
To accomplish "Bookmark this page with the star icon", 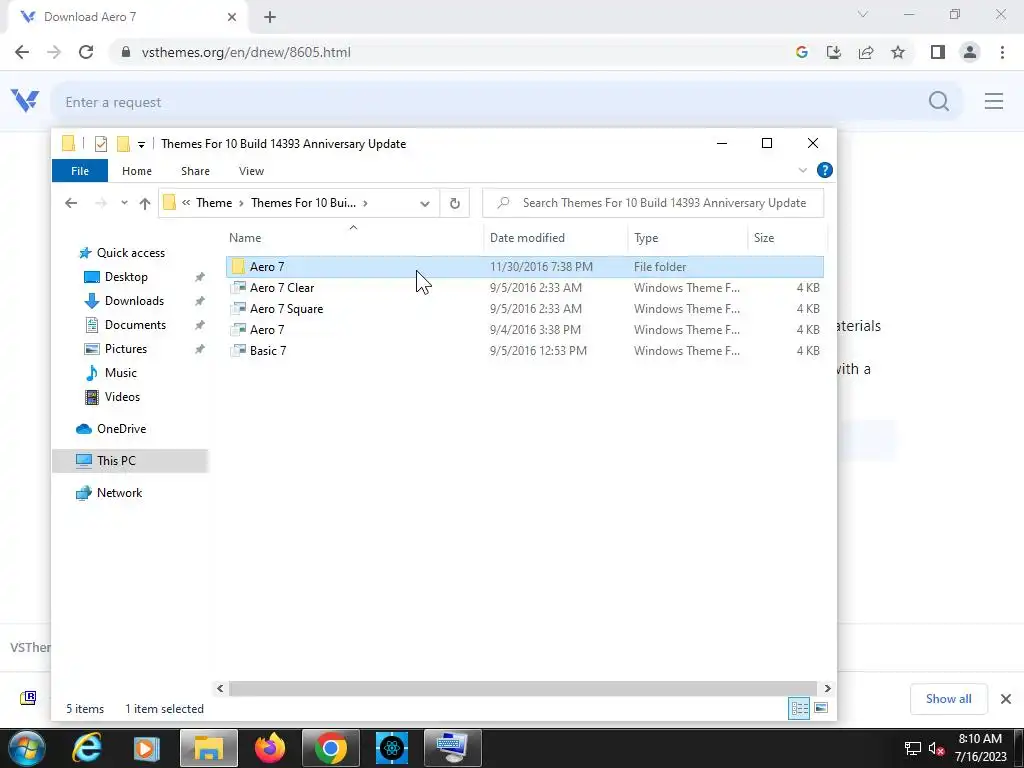I will coord(898,52).
